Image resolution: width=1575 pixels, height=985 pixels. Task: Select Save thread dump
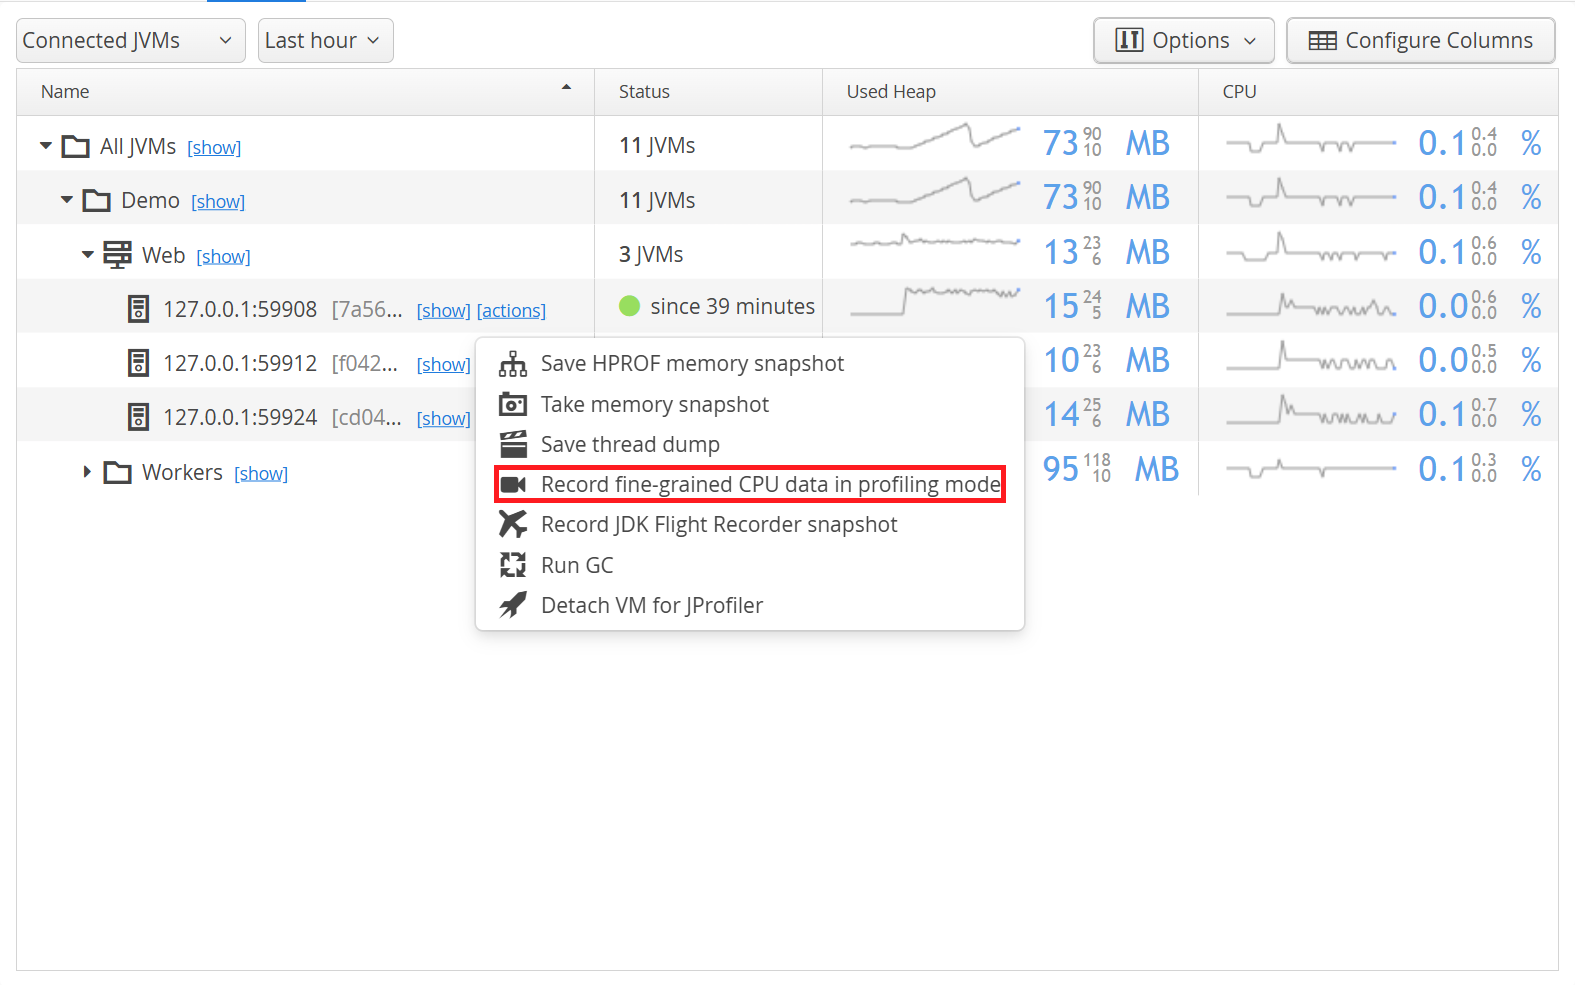click(750, 444)
